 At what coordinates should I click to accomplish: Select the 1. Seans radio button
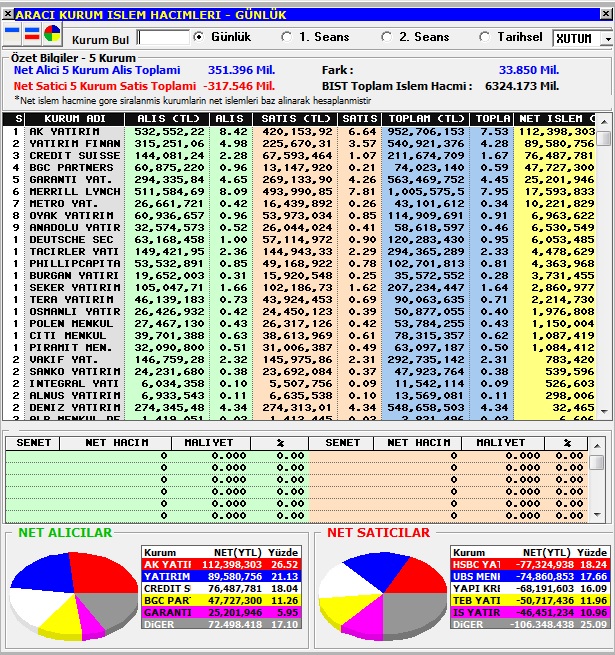click(287, 37)
